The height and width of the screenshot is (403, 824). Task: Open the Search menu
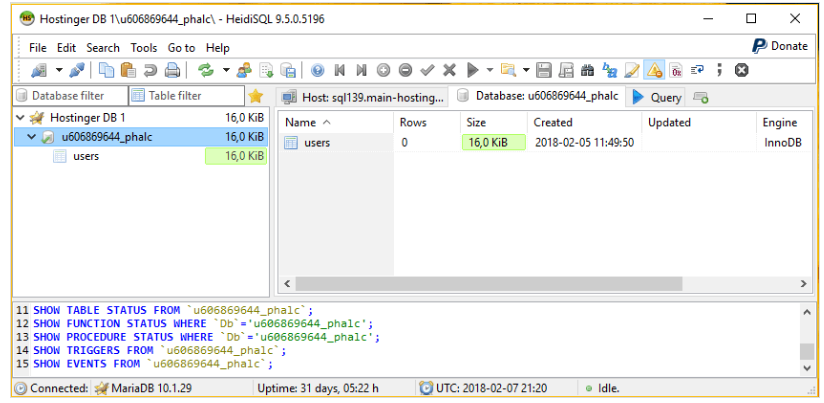pos(103,48)
